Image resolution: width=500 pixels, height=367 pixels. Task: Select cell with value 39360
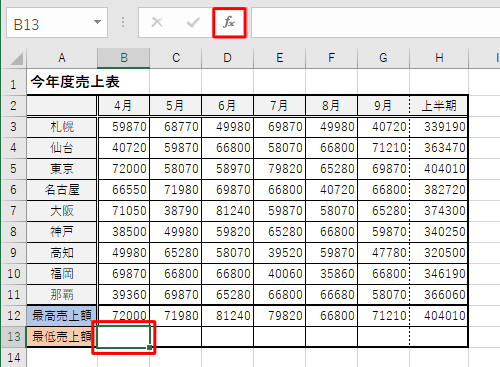pyautogui.click(x=124, y=295)
